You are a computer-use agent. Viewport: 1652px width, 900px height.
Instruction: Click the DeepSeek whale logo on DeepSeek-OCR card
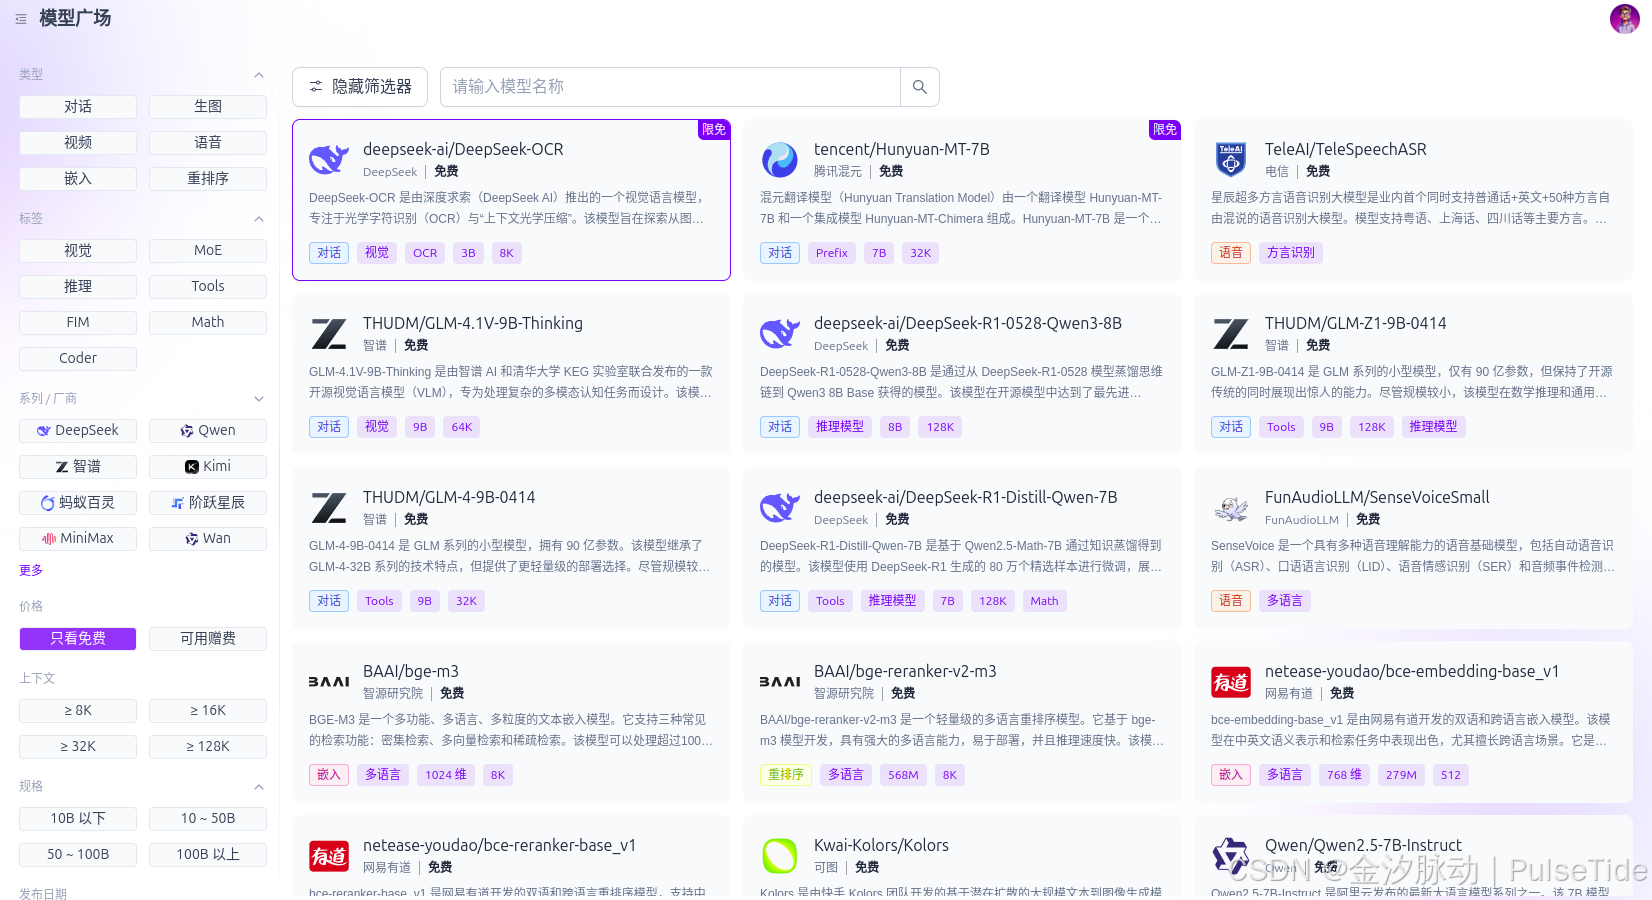[329, 159]
